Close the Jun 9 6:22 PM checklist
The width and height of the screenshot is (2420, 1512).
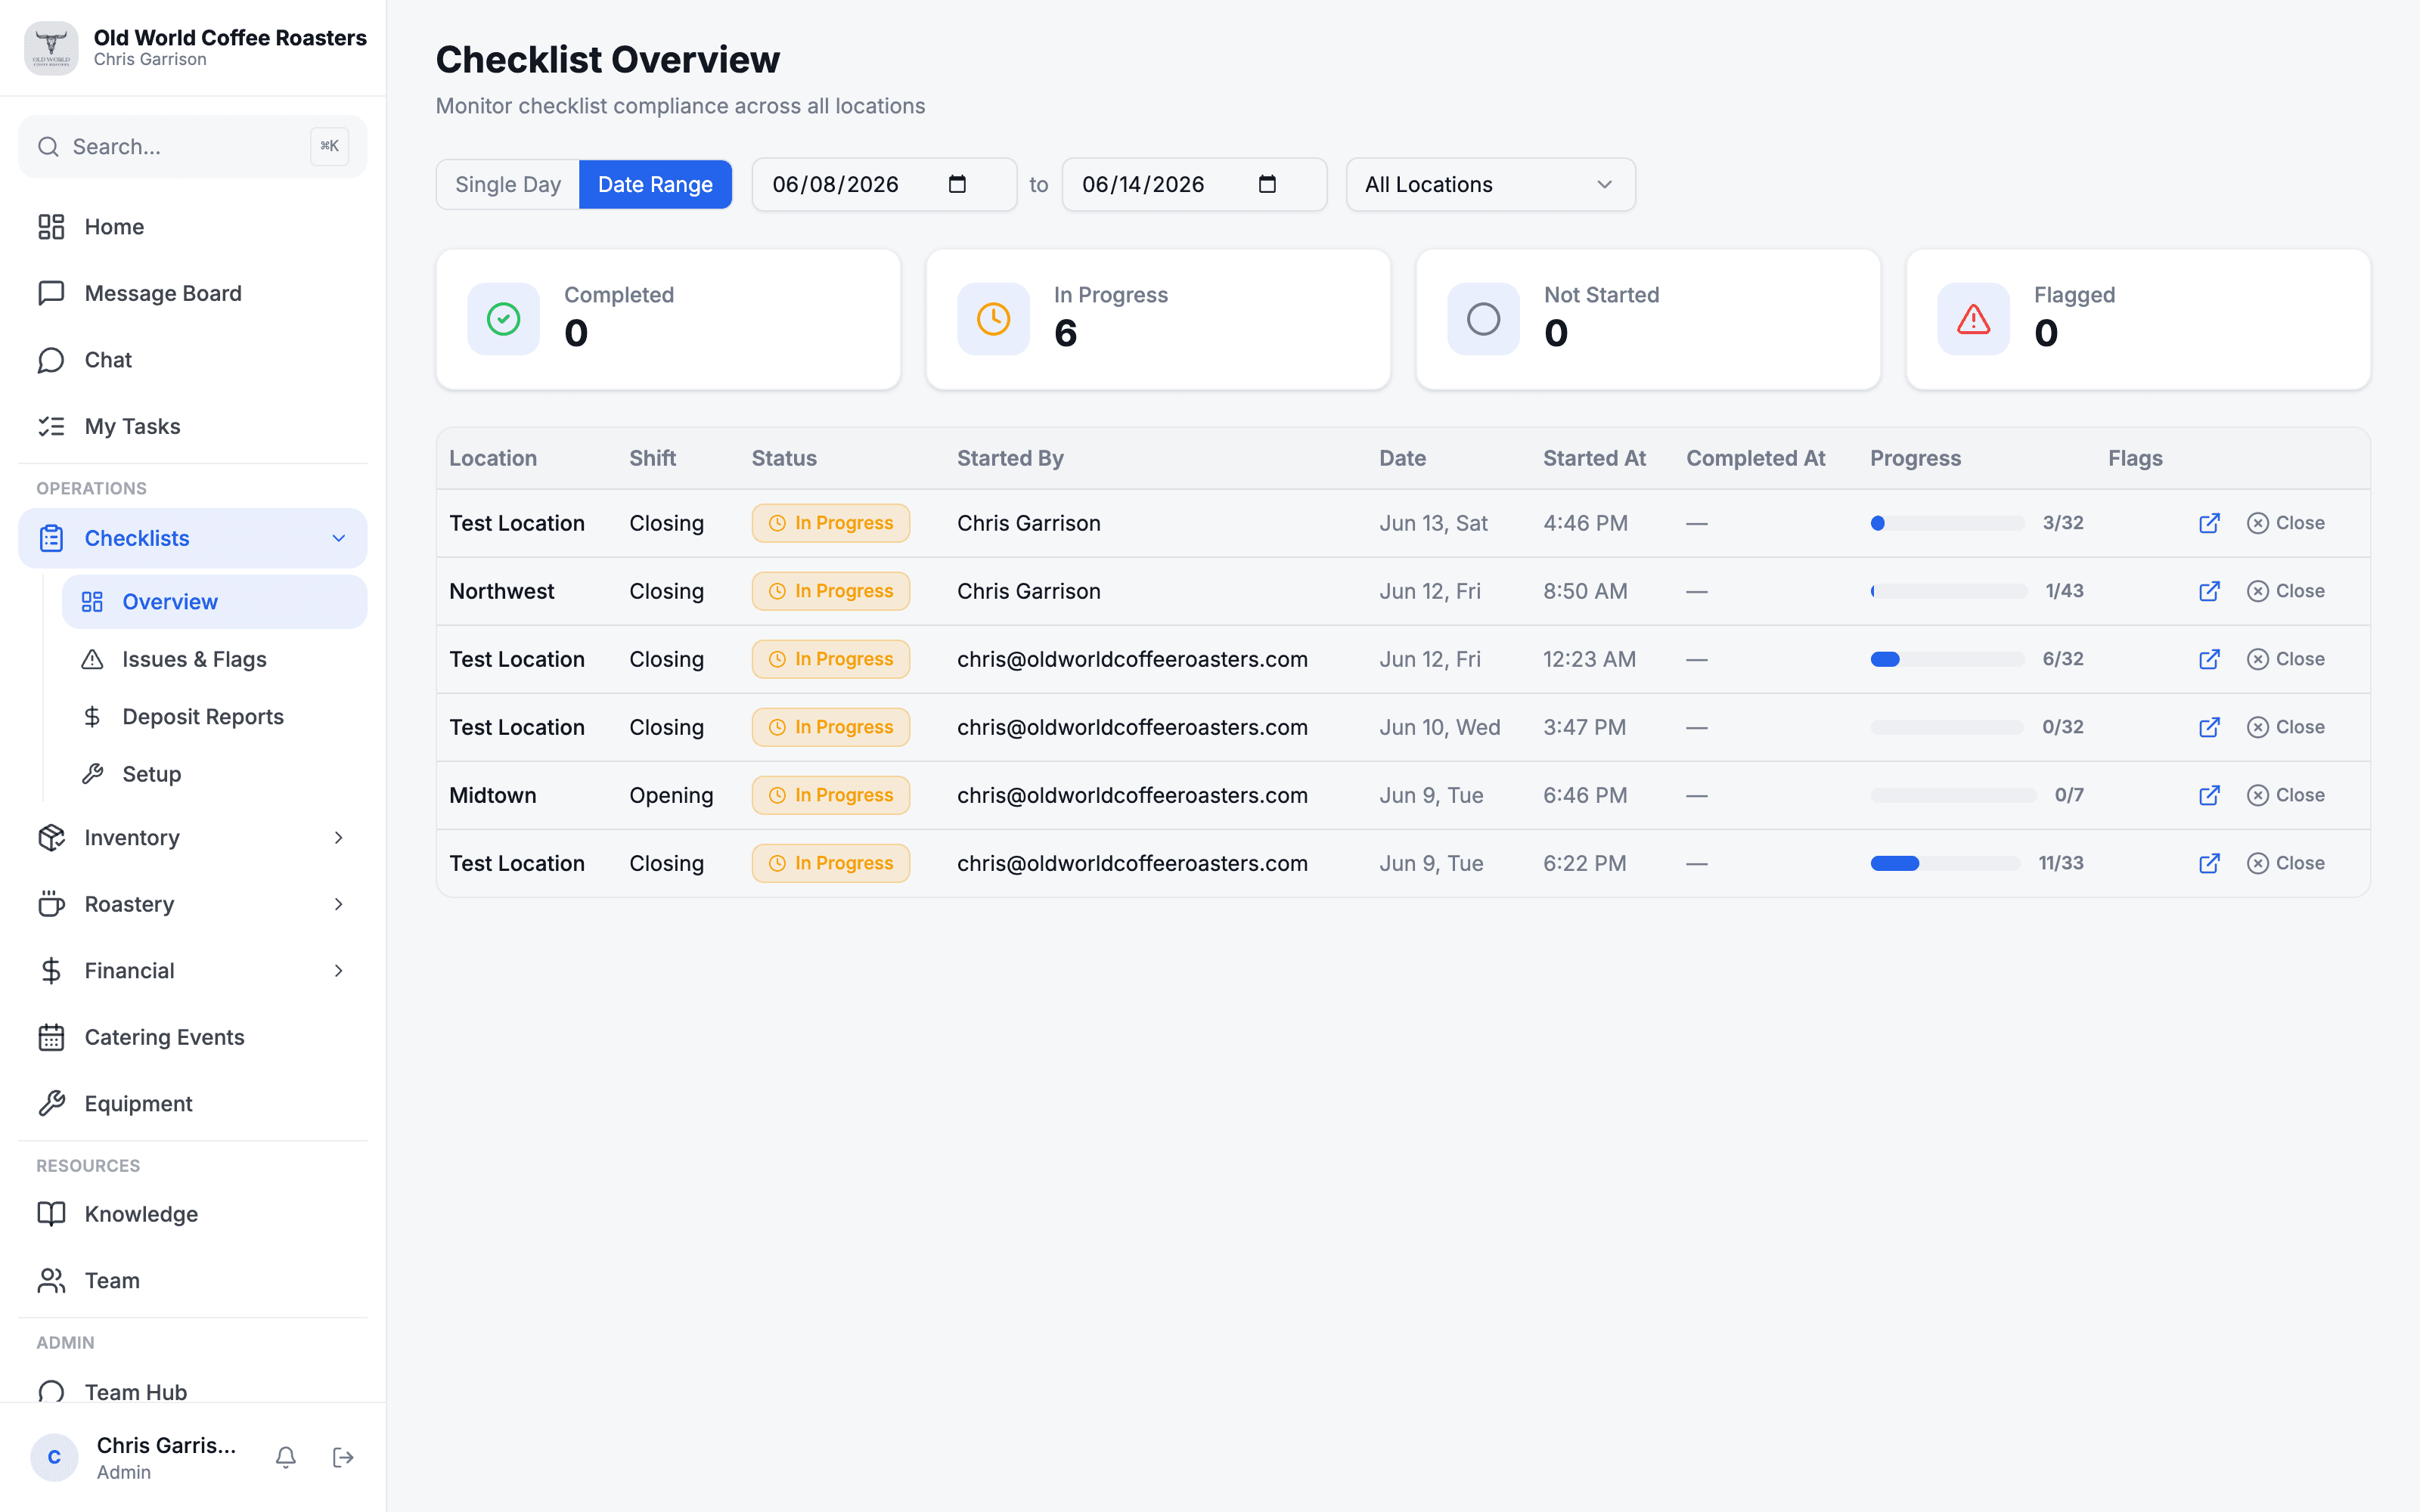[2285, 863]
